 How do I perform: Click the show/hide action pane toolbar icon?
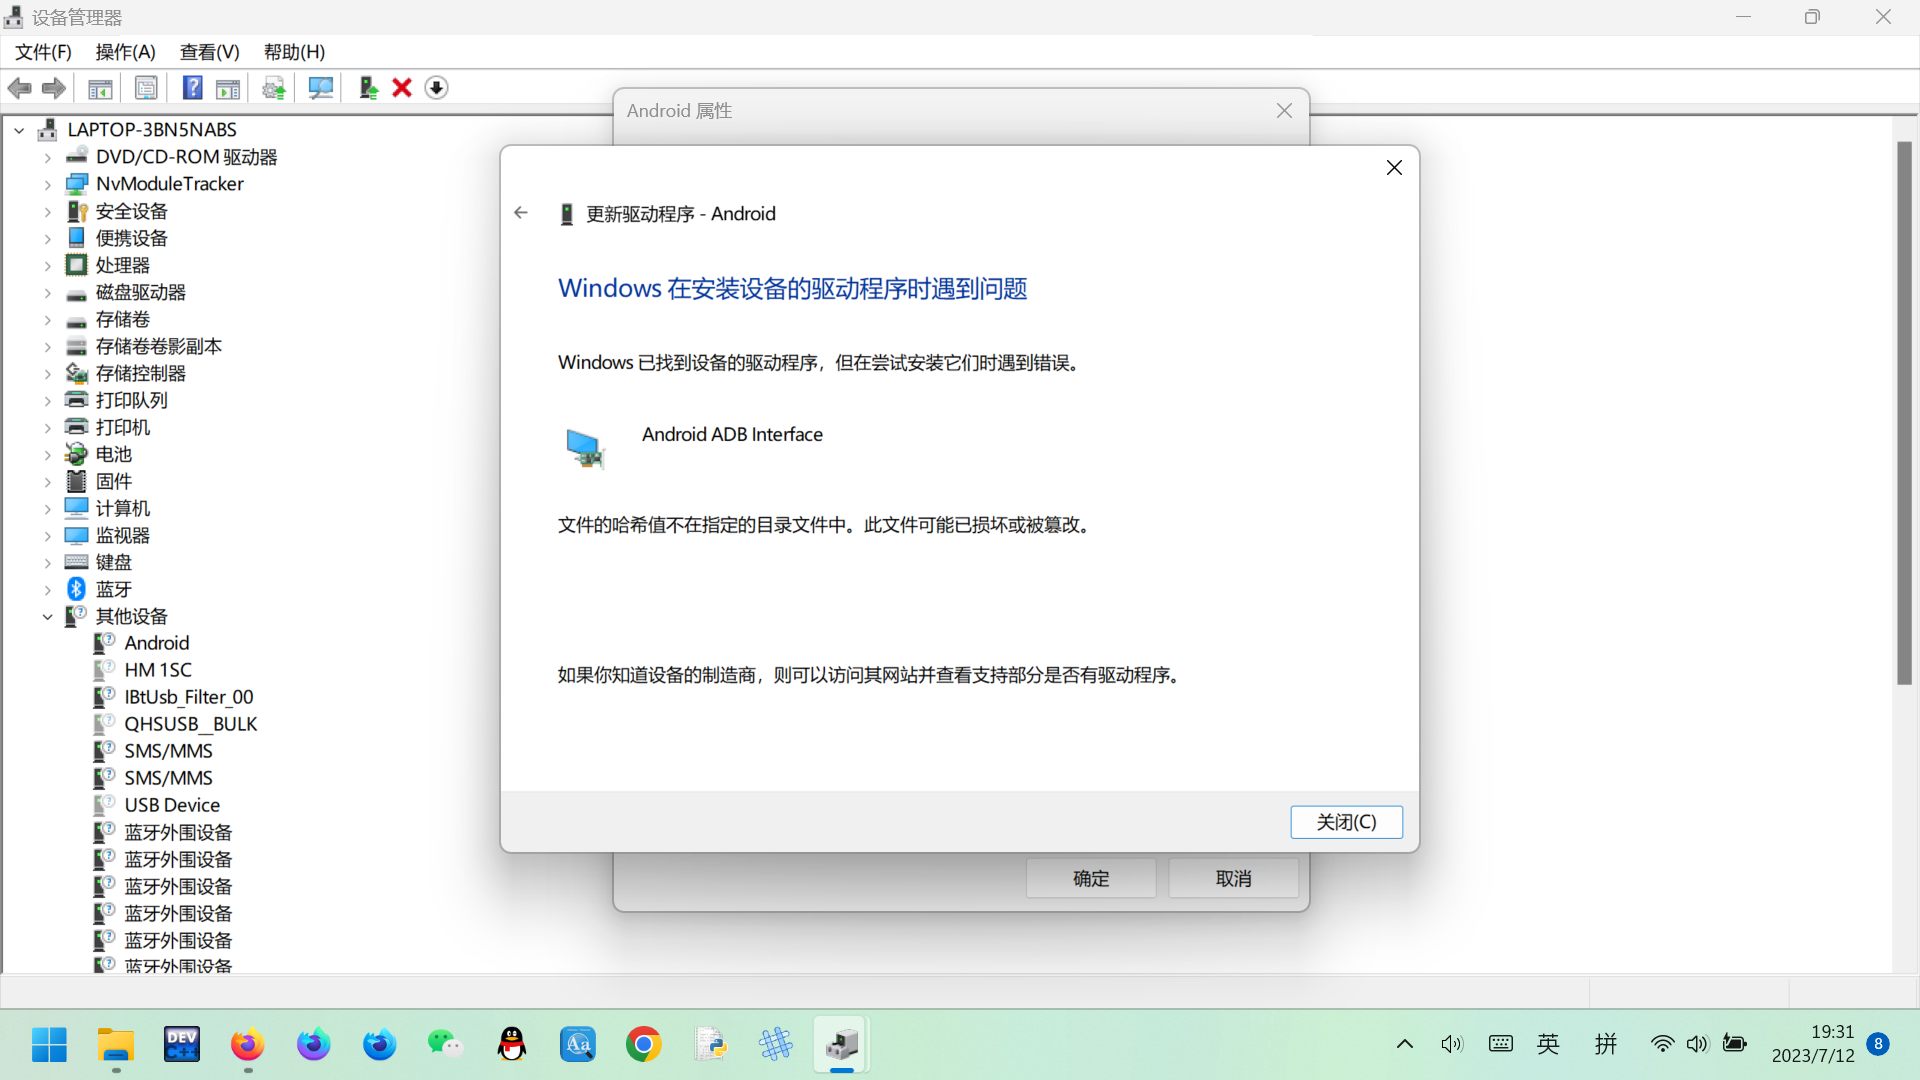(228, 88)
